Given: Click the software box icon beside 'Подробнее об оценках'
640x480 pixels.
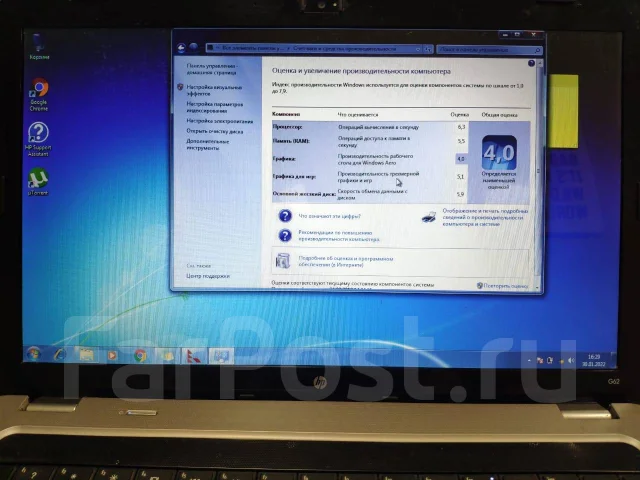Looking at the screenshot, I should pos(282,261).
